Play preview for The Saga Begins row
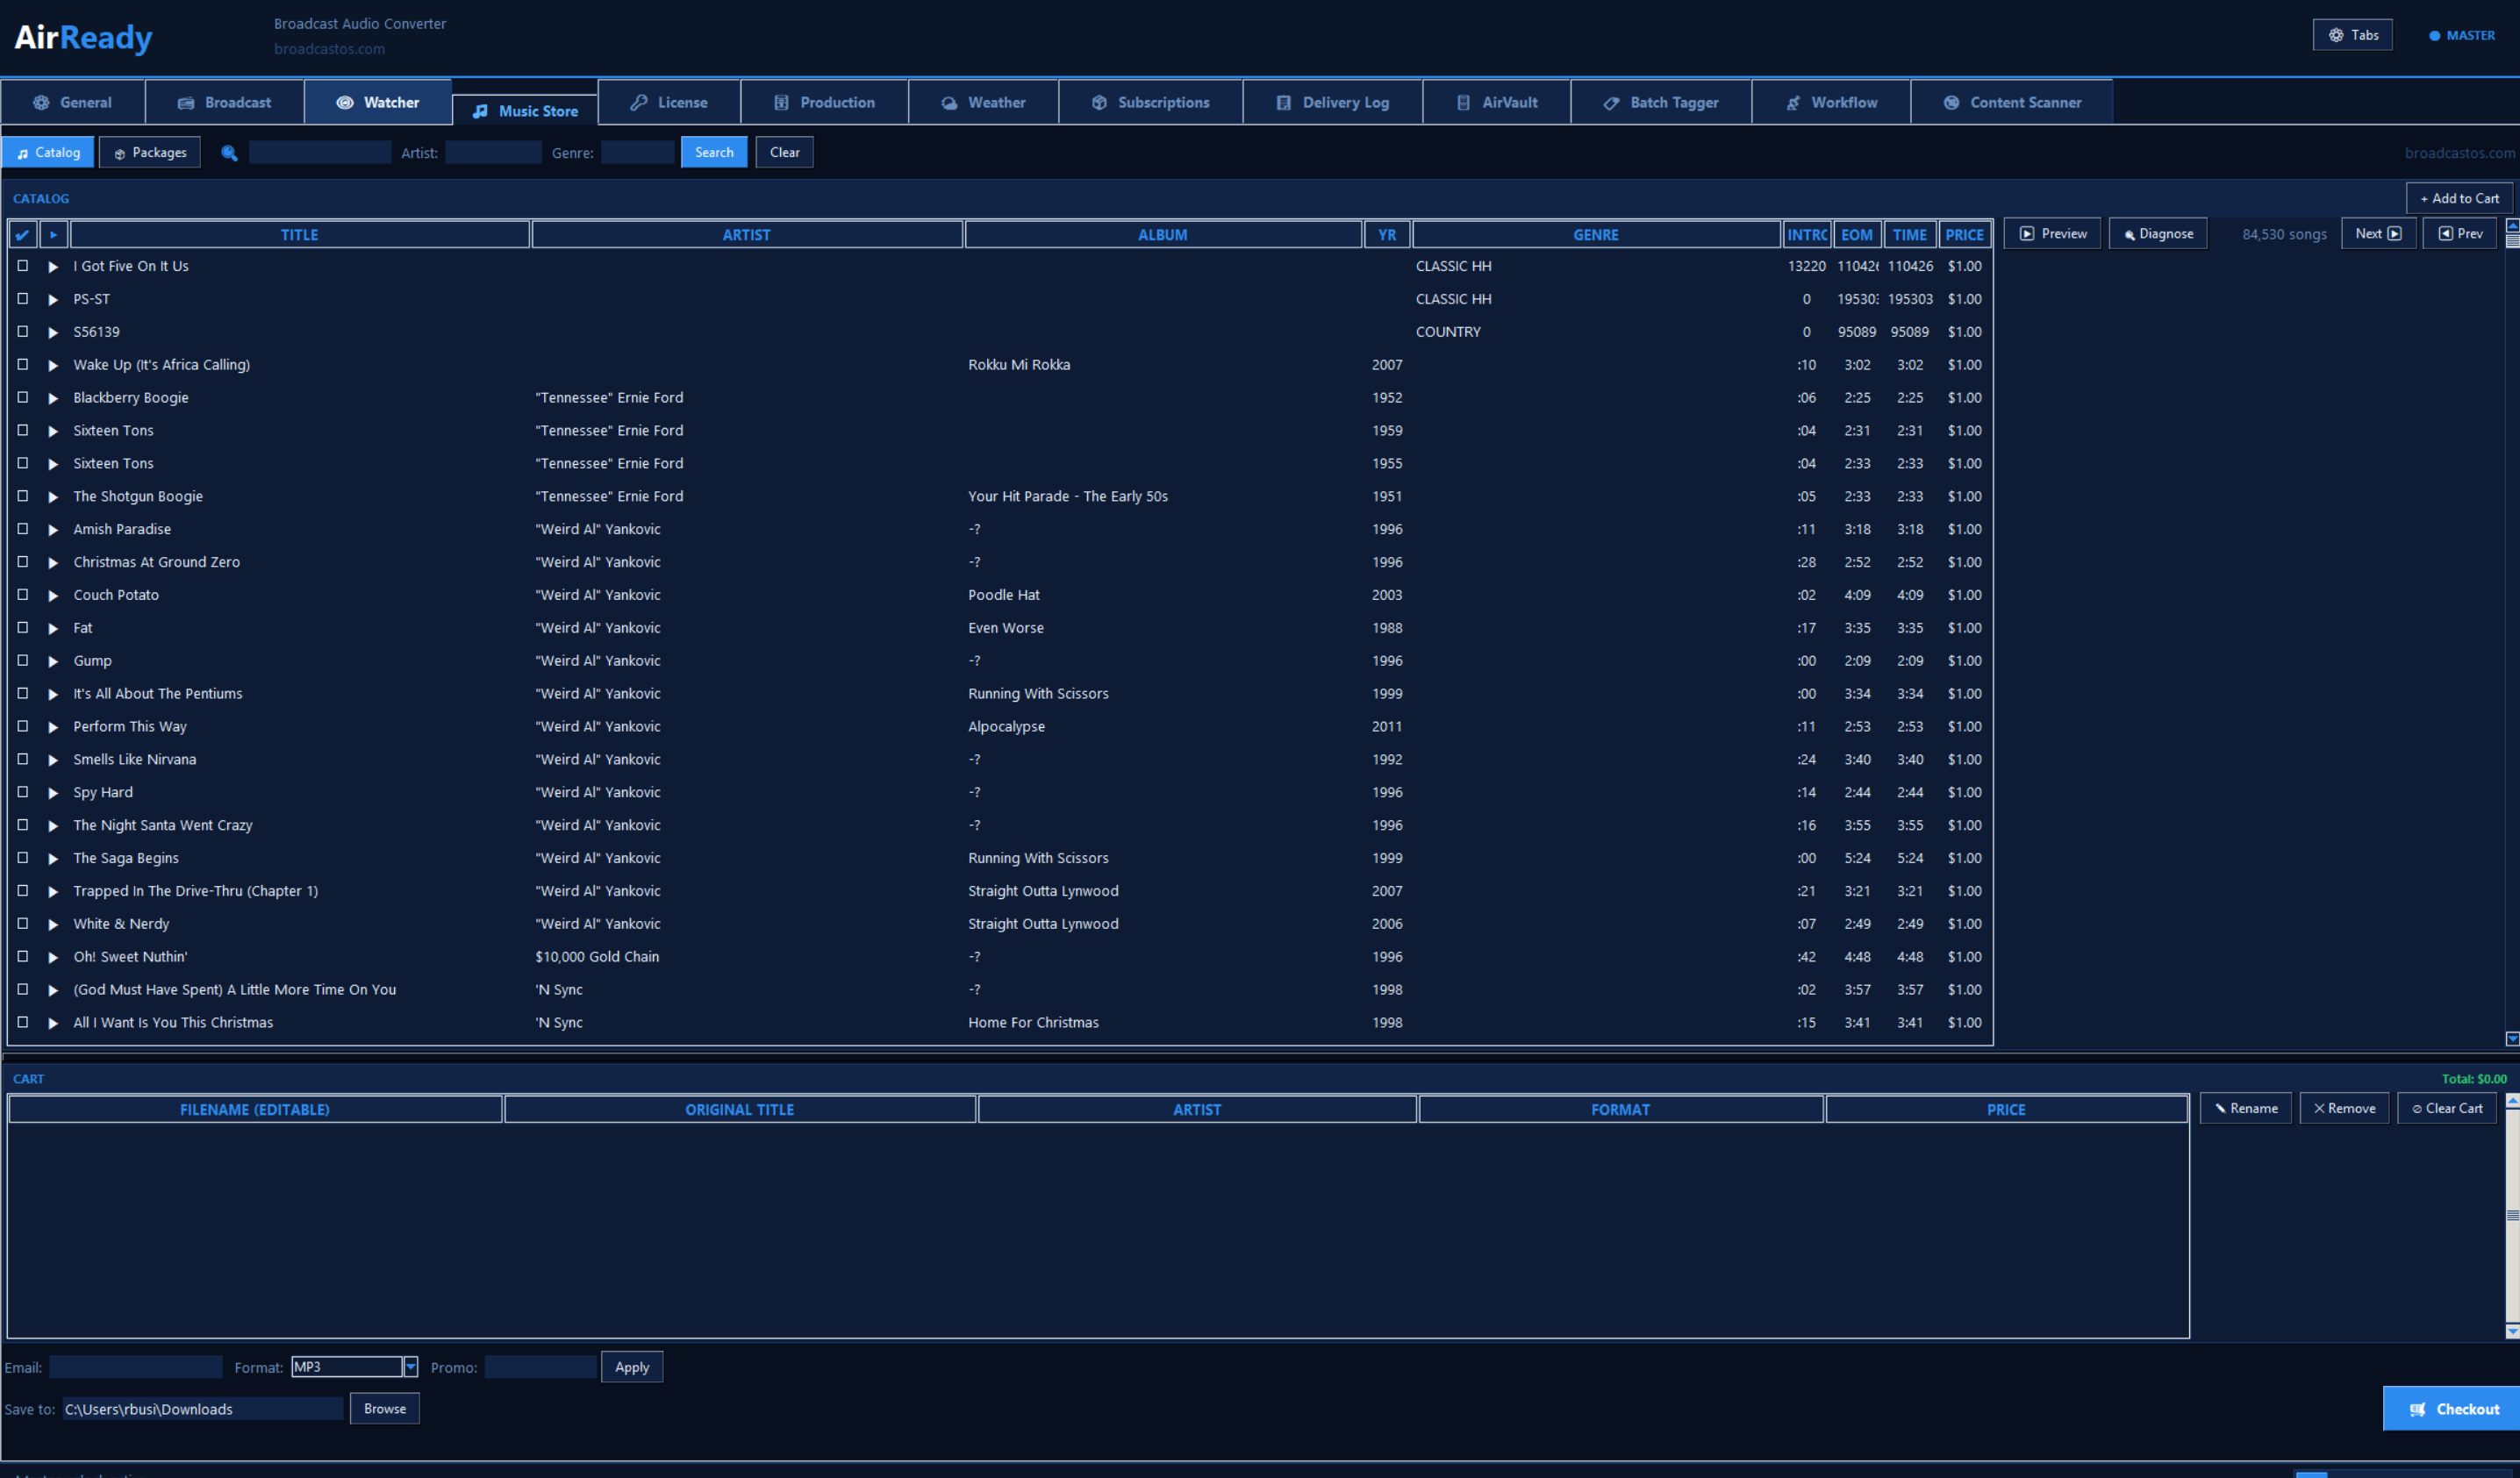2520x1478 pixels. (x=53, y=859)
